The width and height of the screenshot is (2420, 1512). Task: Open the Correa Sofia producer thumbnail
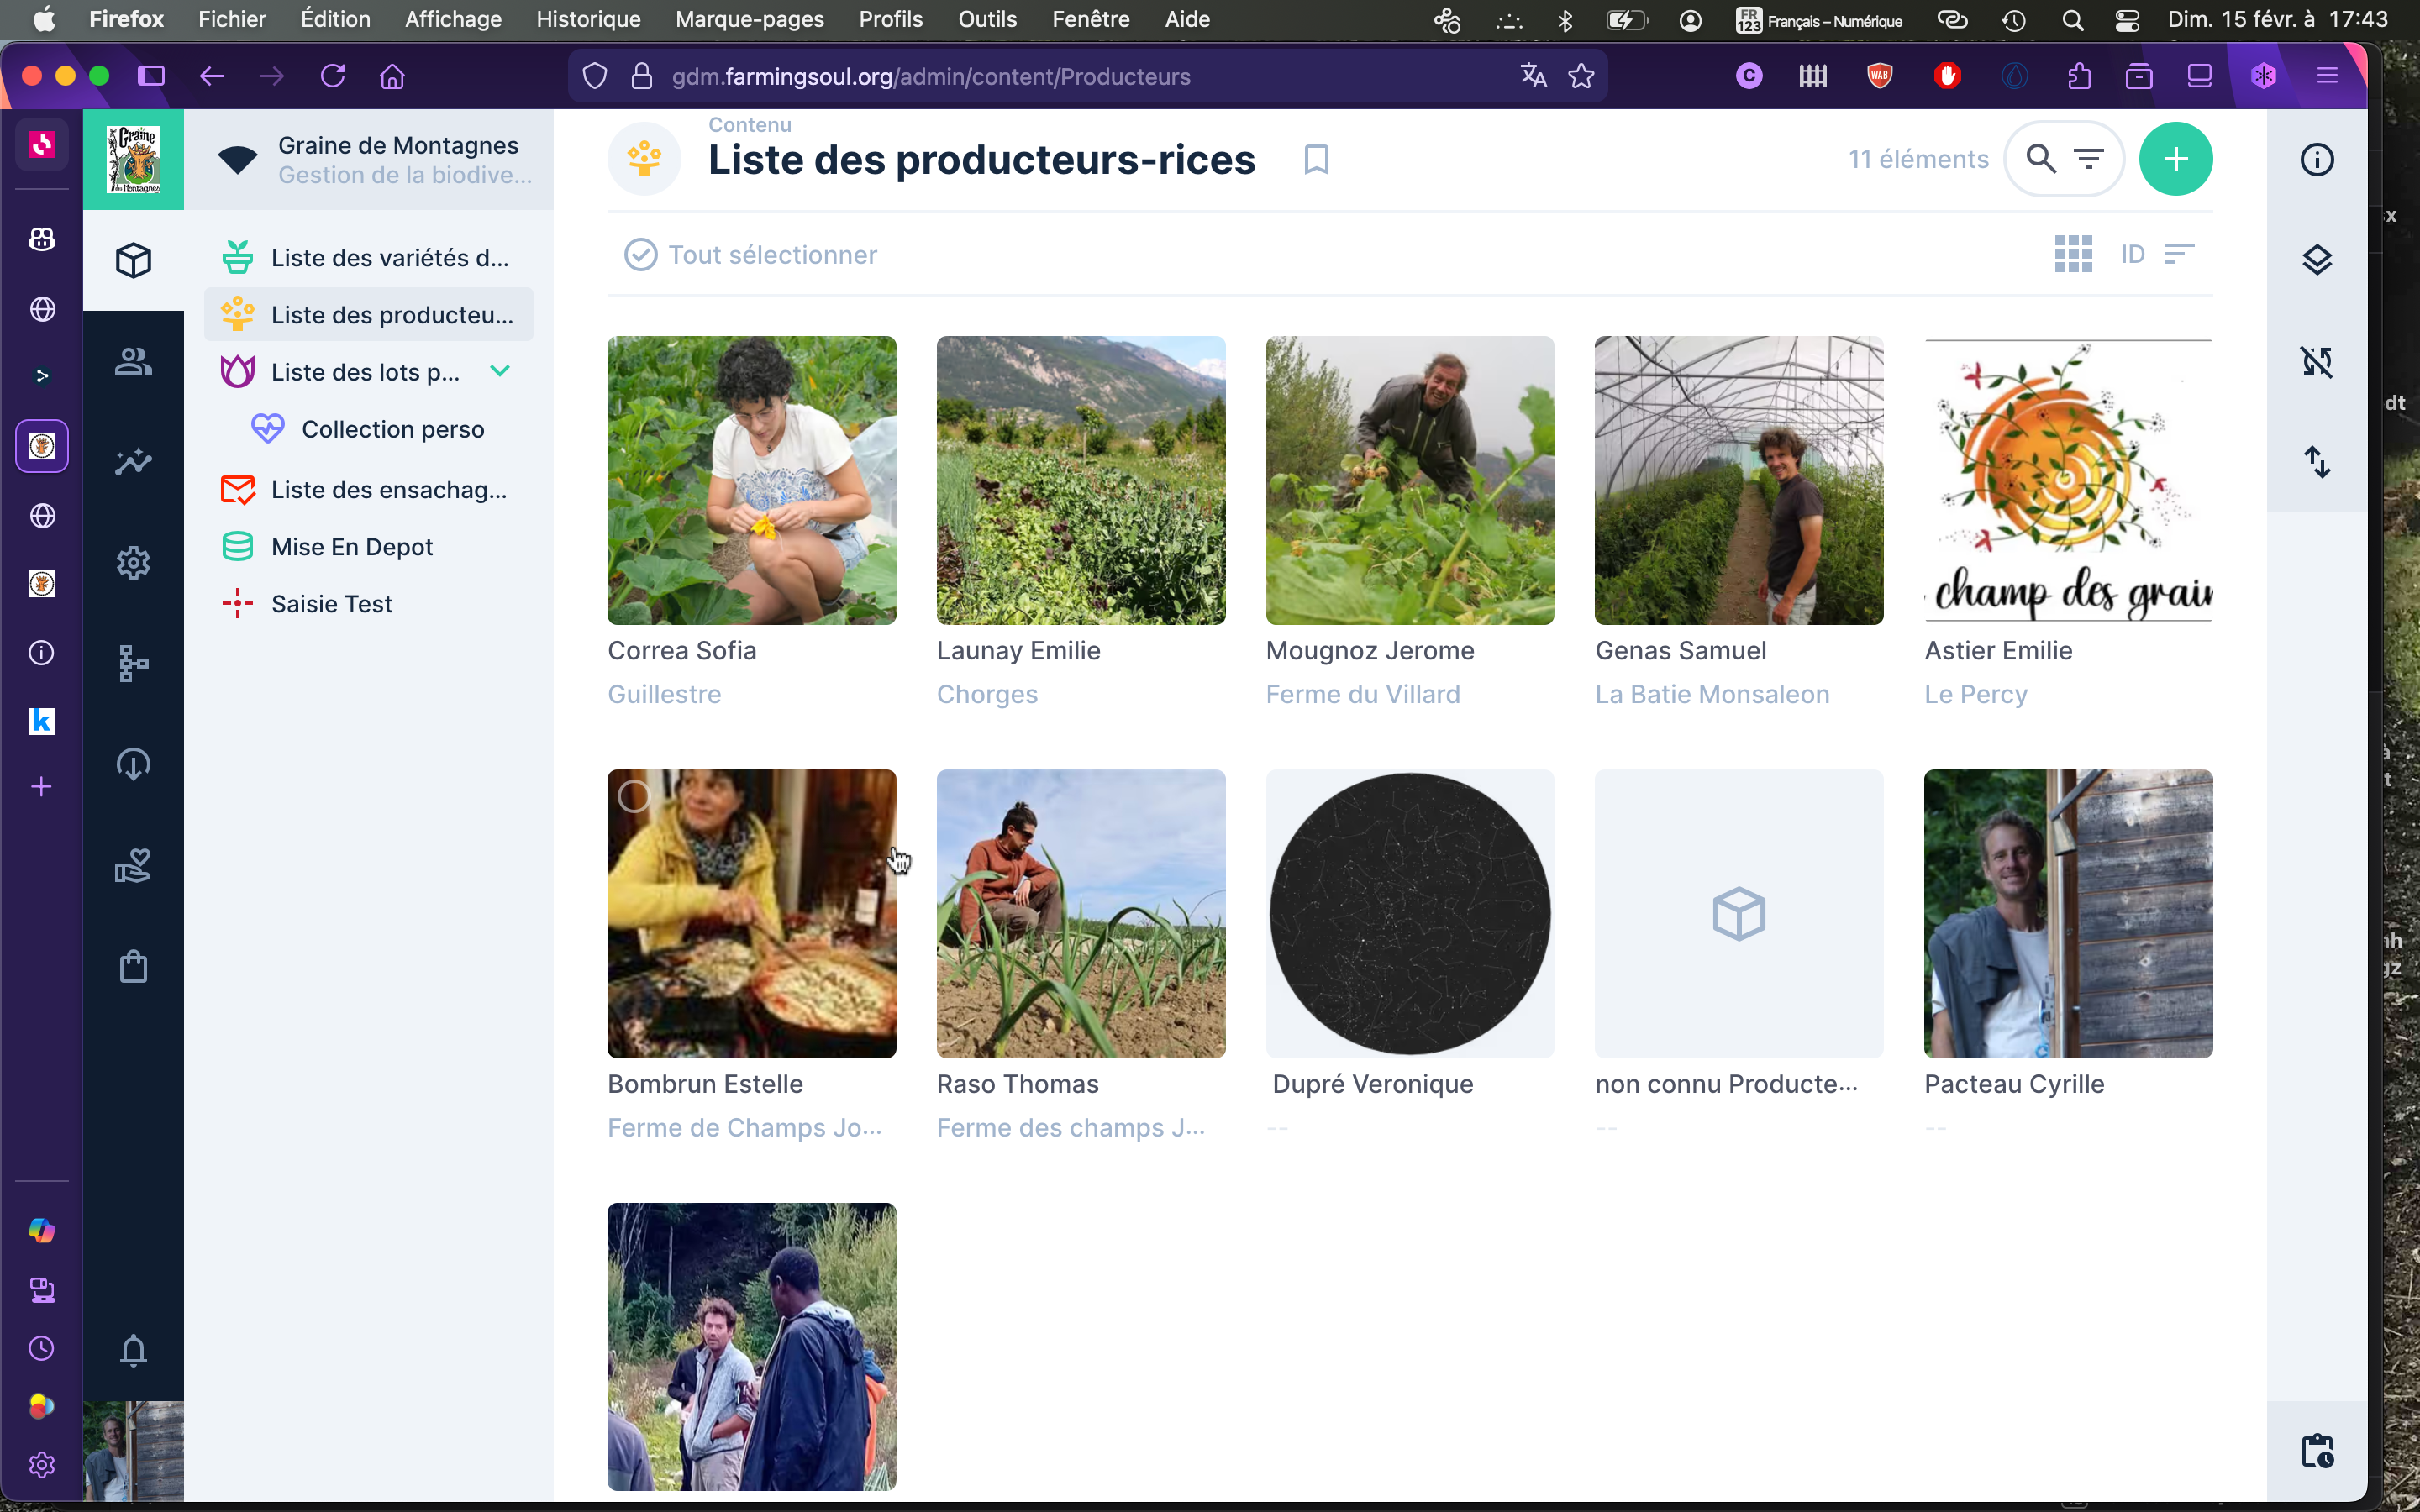point(751,480)
